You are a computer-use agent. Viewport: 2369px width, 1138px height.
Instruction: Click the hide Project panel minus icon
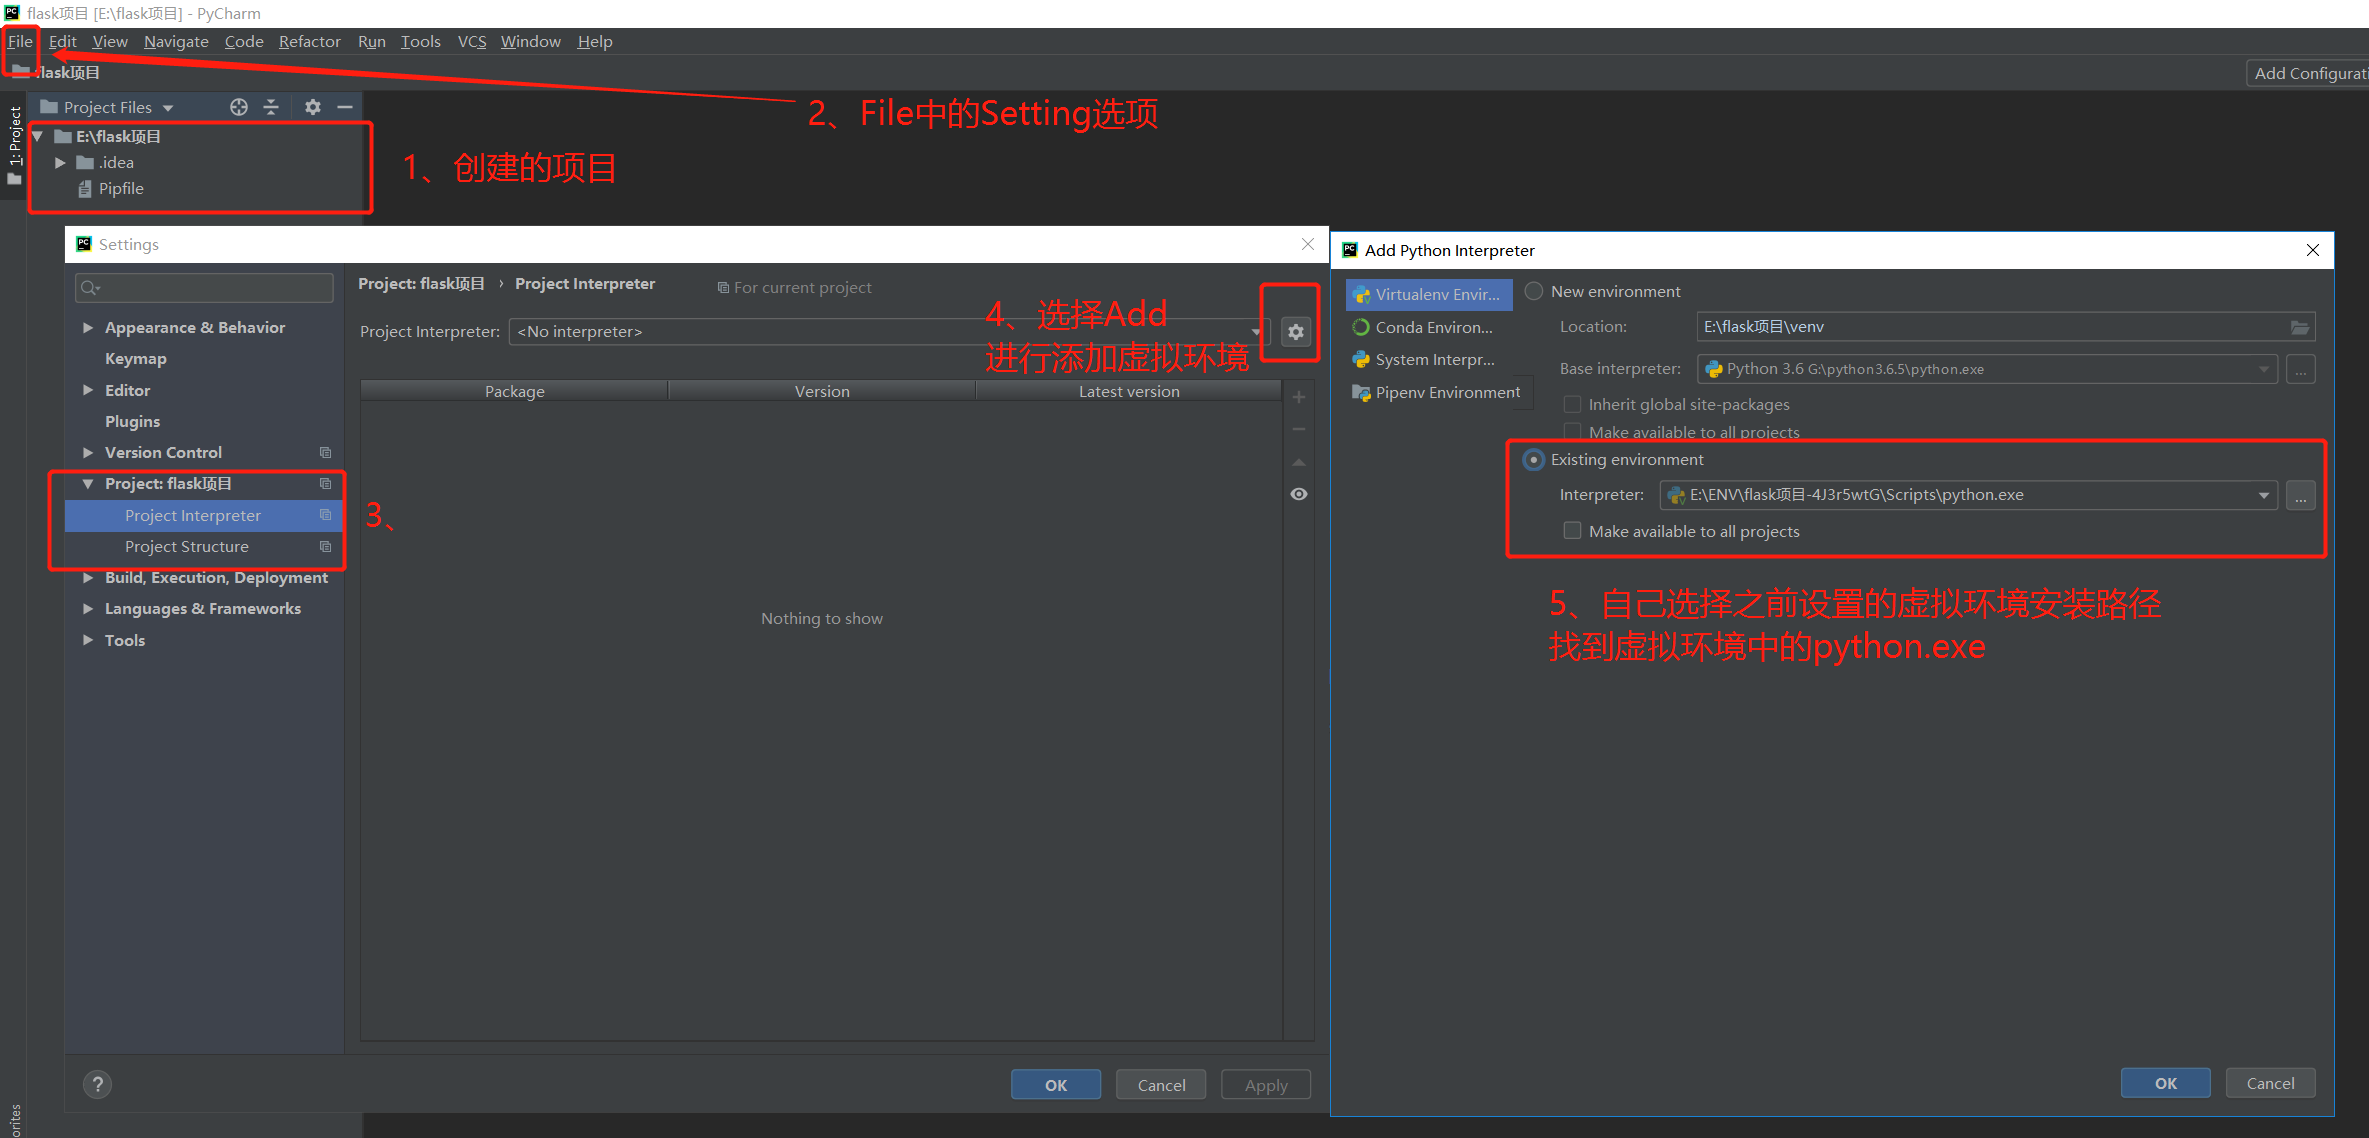345,107
